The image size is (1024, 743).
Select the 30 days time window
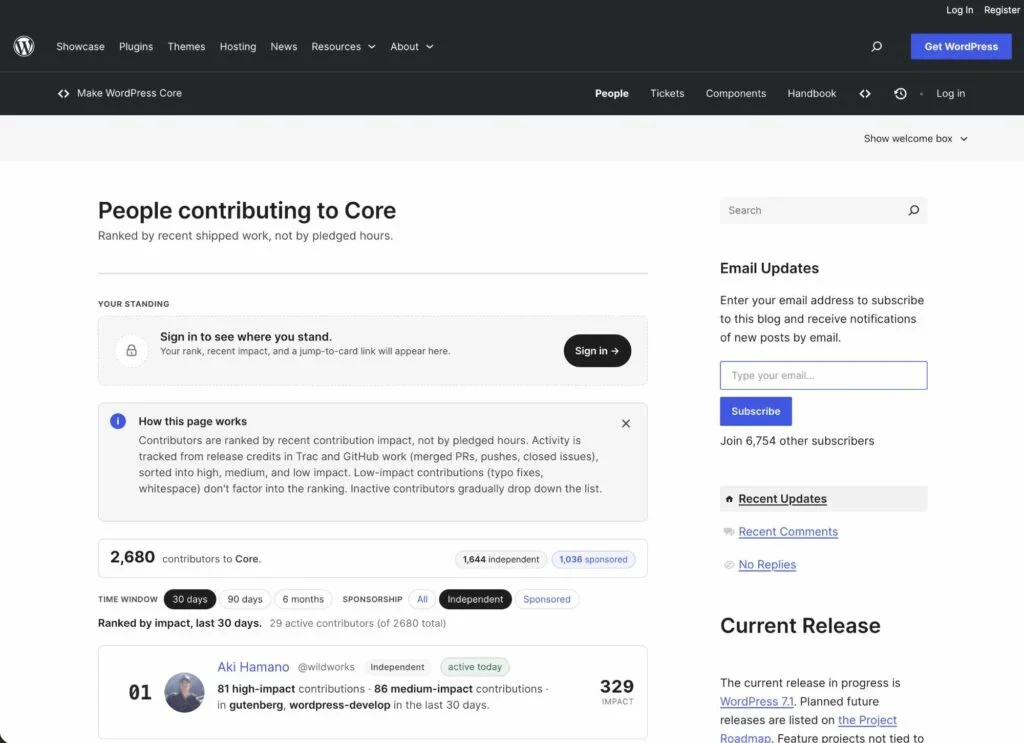pyautogui.click(x=189, y=599)
